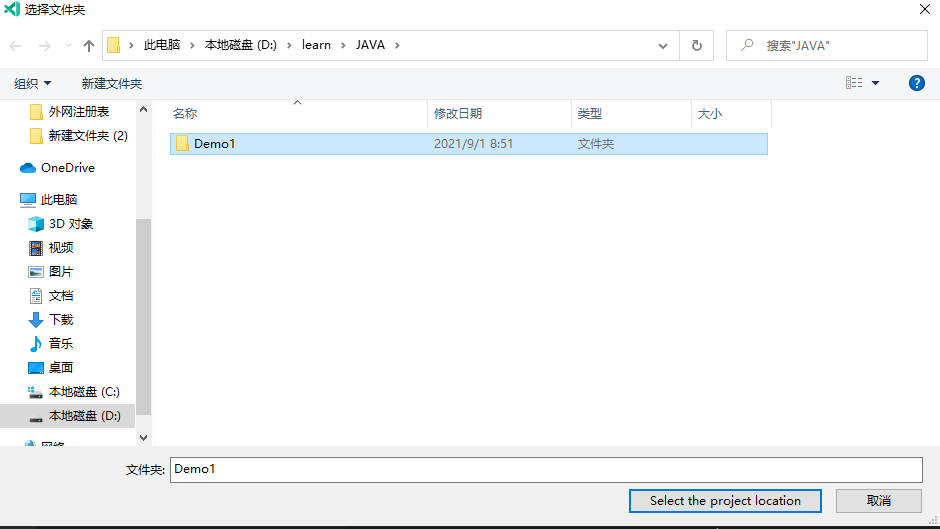Open OneDrive in the navigation pane

click(67, 168)
